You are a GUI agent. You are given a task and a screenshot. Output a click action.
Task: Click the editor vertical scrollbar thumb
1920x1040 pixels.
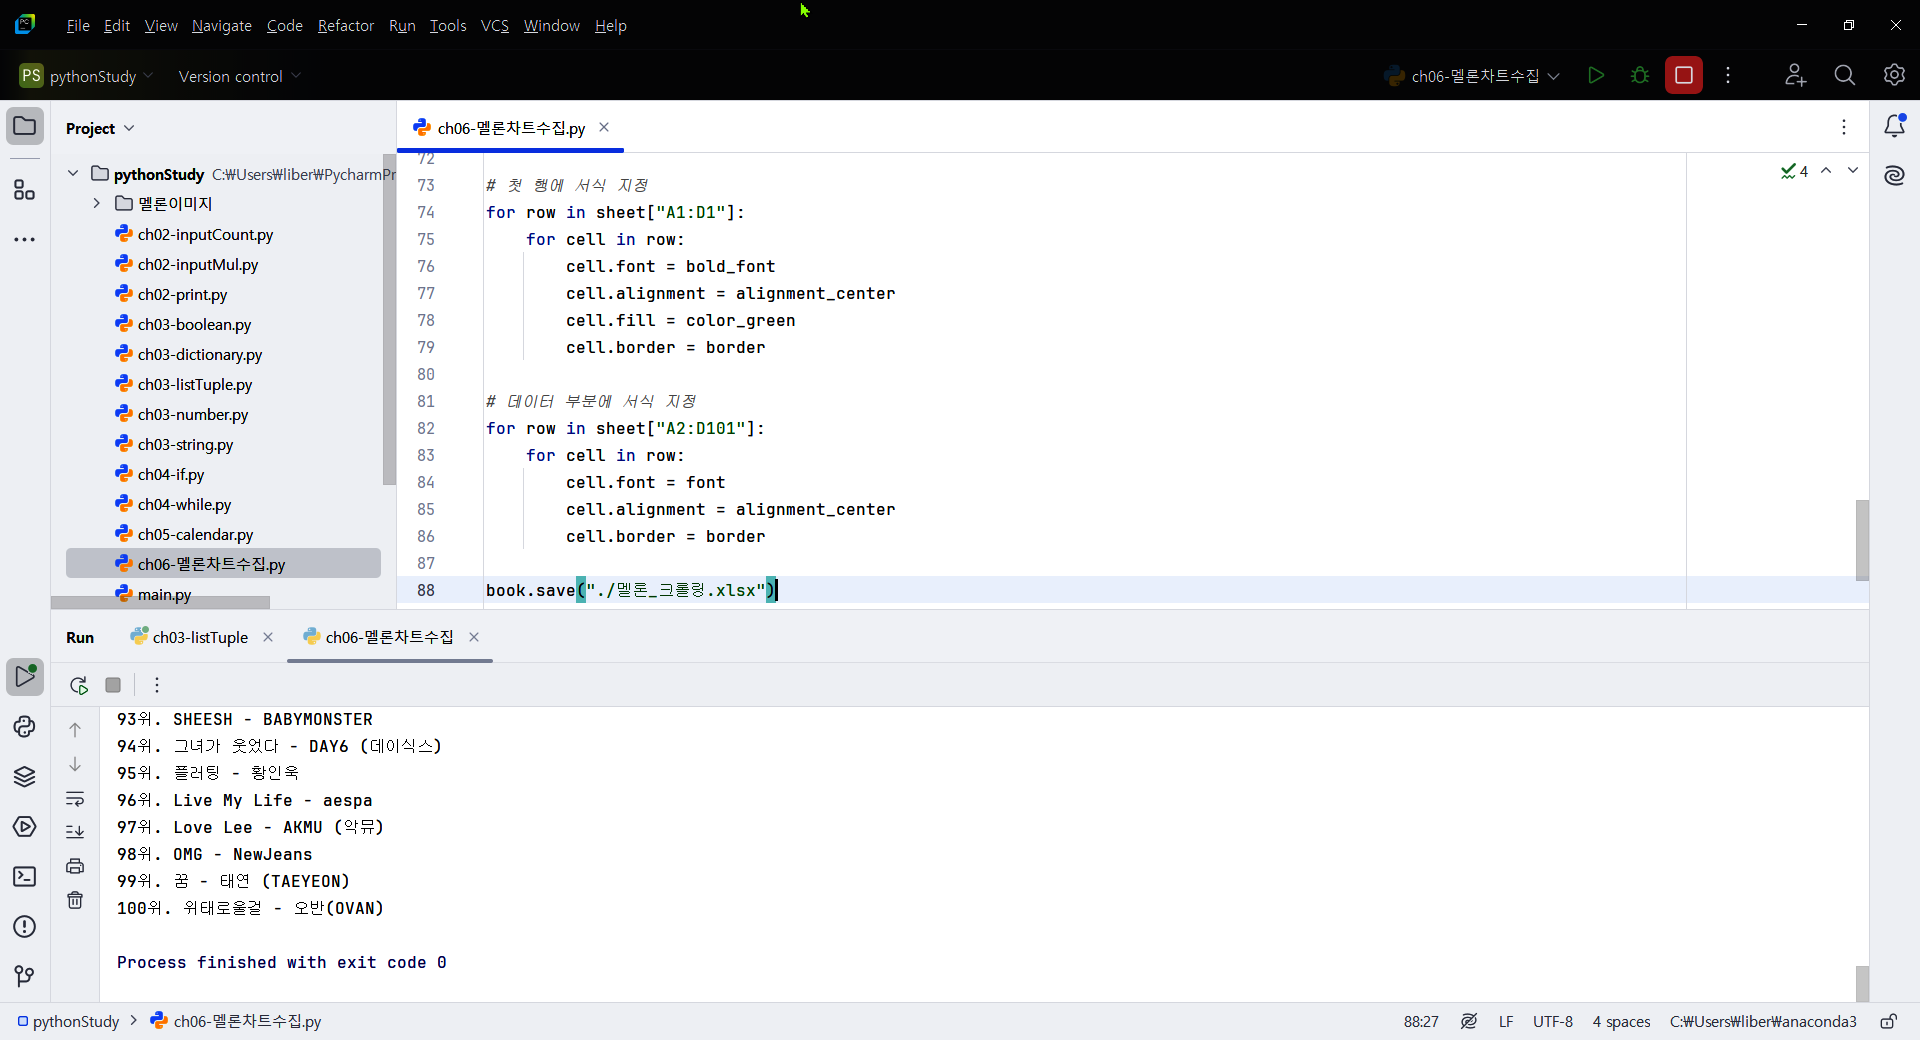click(x=1862, y=540)
